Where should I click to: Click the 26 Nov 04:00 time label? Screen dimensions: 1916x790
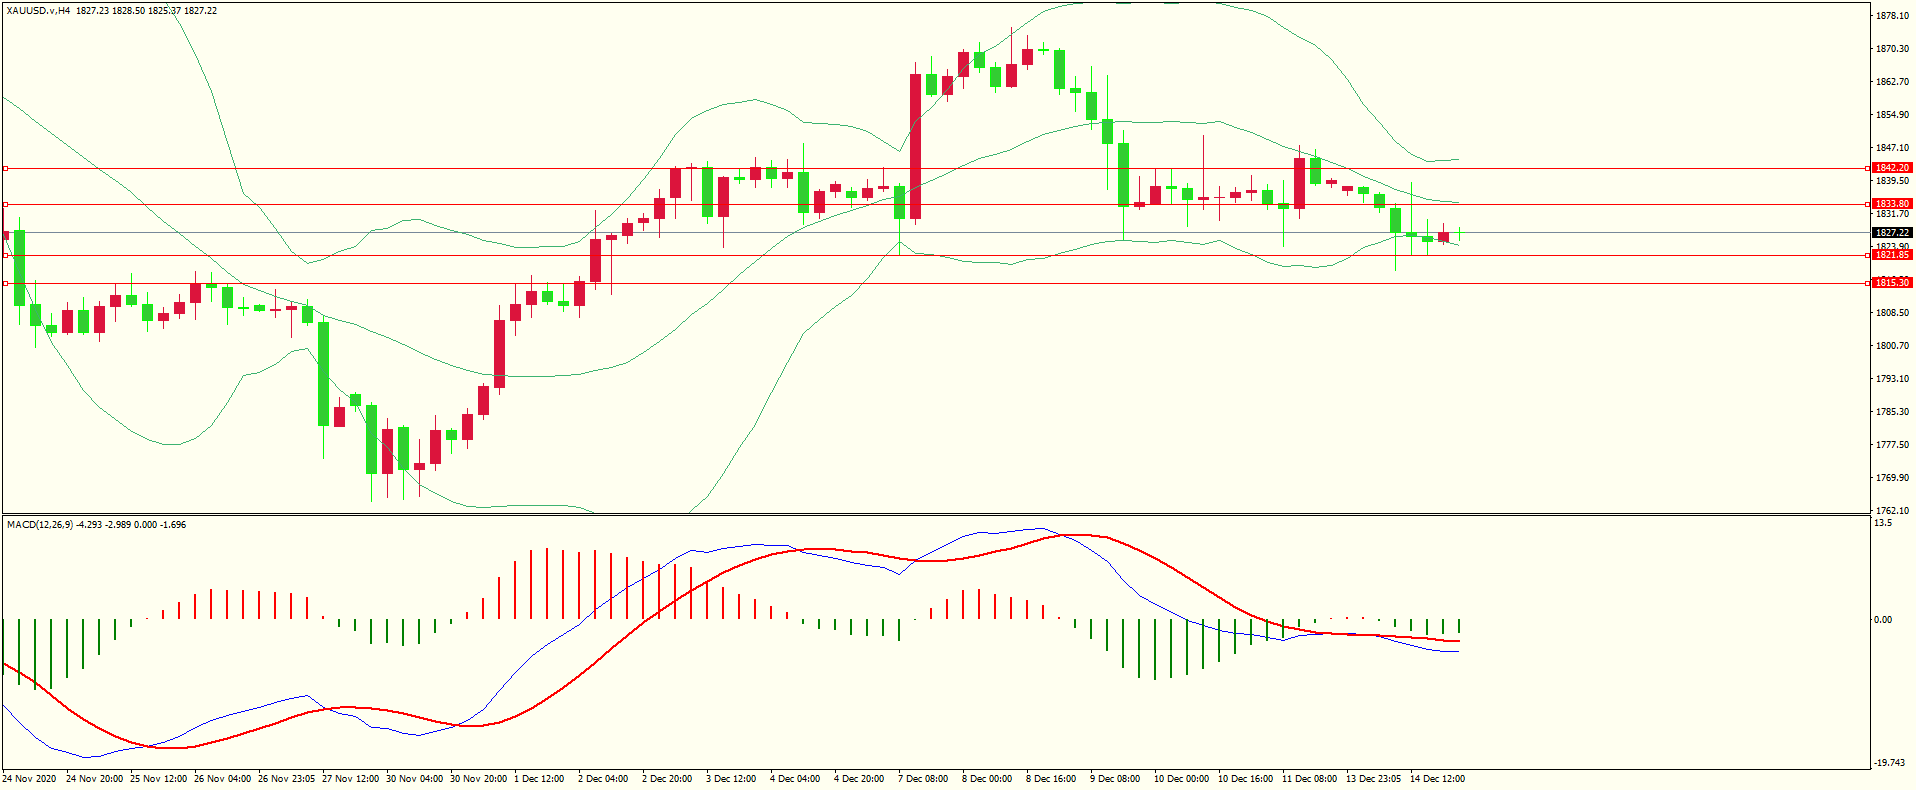(x=222, y=779)
